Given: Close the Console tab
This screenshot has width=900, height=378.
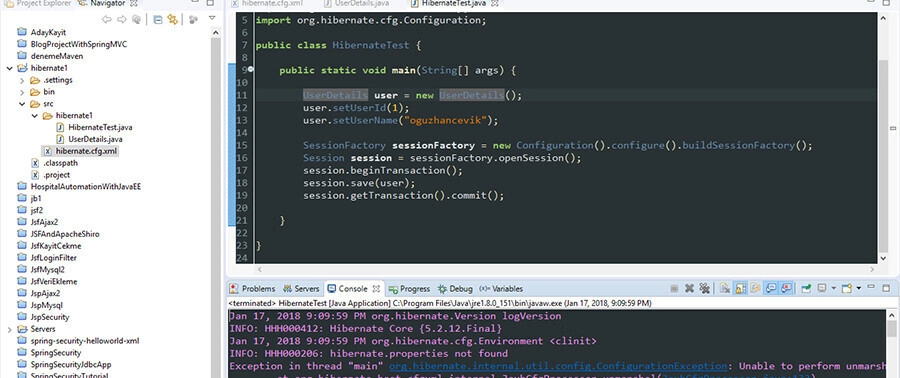Looking at the screenshot, I should pyautogui.click(x=376, y=289).
